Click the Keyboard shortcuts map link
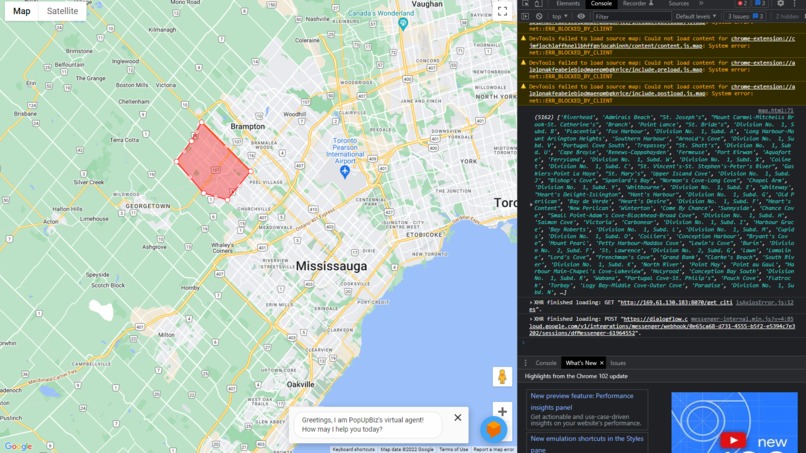Image resolution: width=806 pixels, height=453 pixels. click(353, 449)
